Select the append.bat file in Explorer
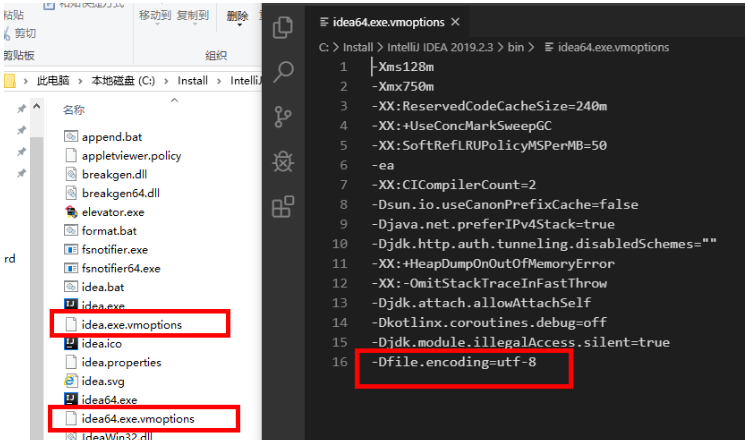 112,137
